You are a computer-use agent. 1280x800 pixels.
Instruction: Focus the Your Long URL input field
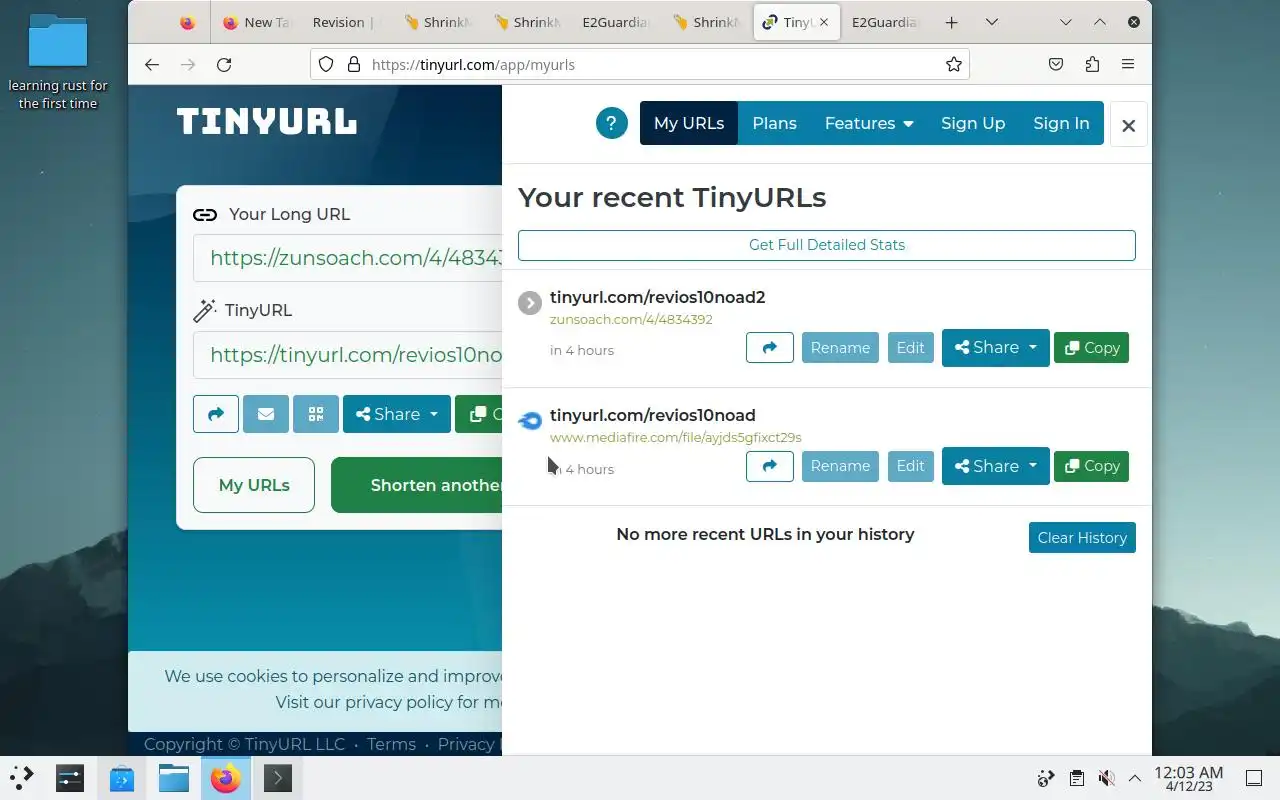tap(348, 258)
